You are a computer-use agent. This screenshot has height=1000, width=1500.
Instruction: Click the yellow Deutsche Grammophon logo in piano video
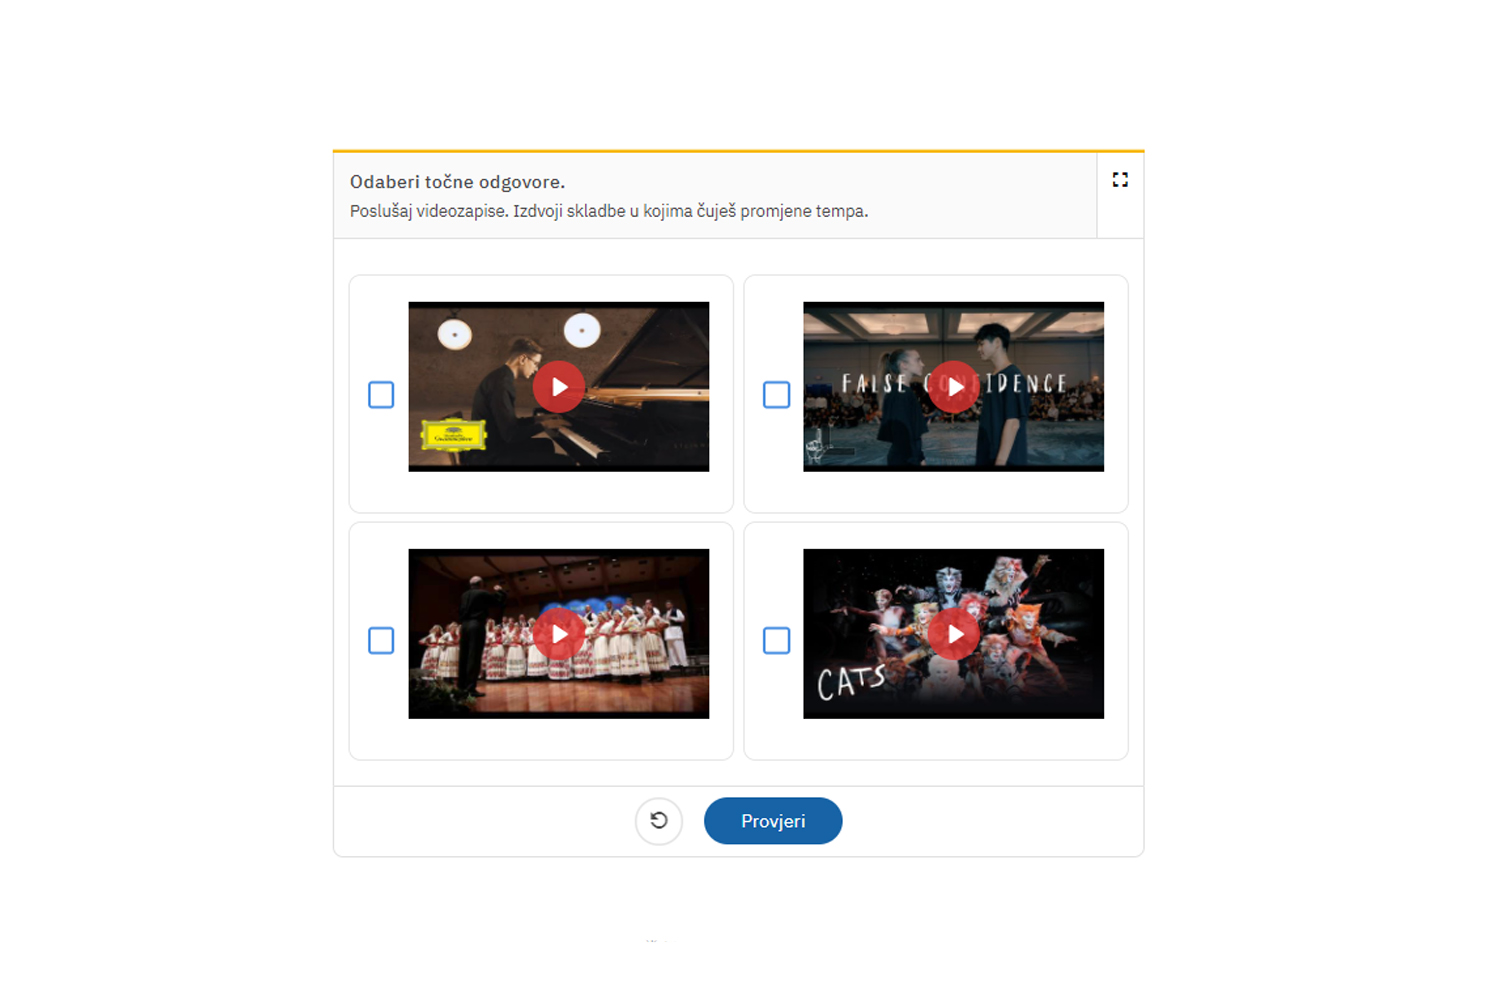(x=454, y=436)
